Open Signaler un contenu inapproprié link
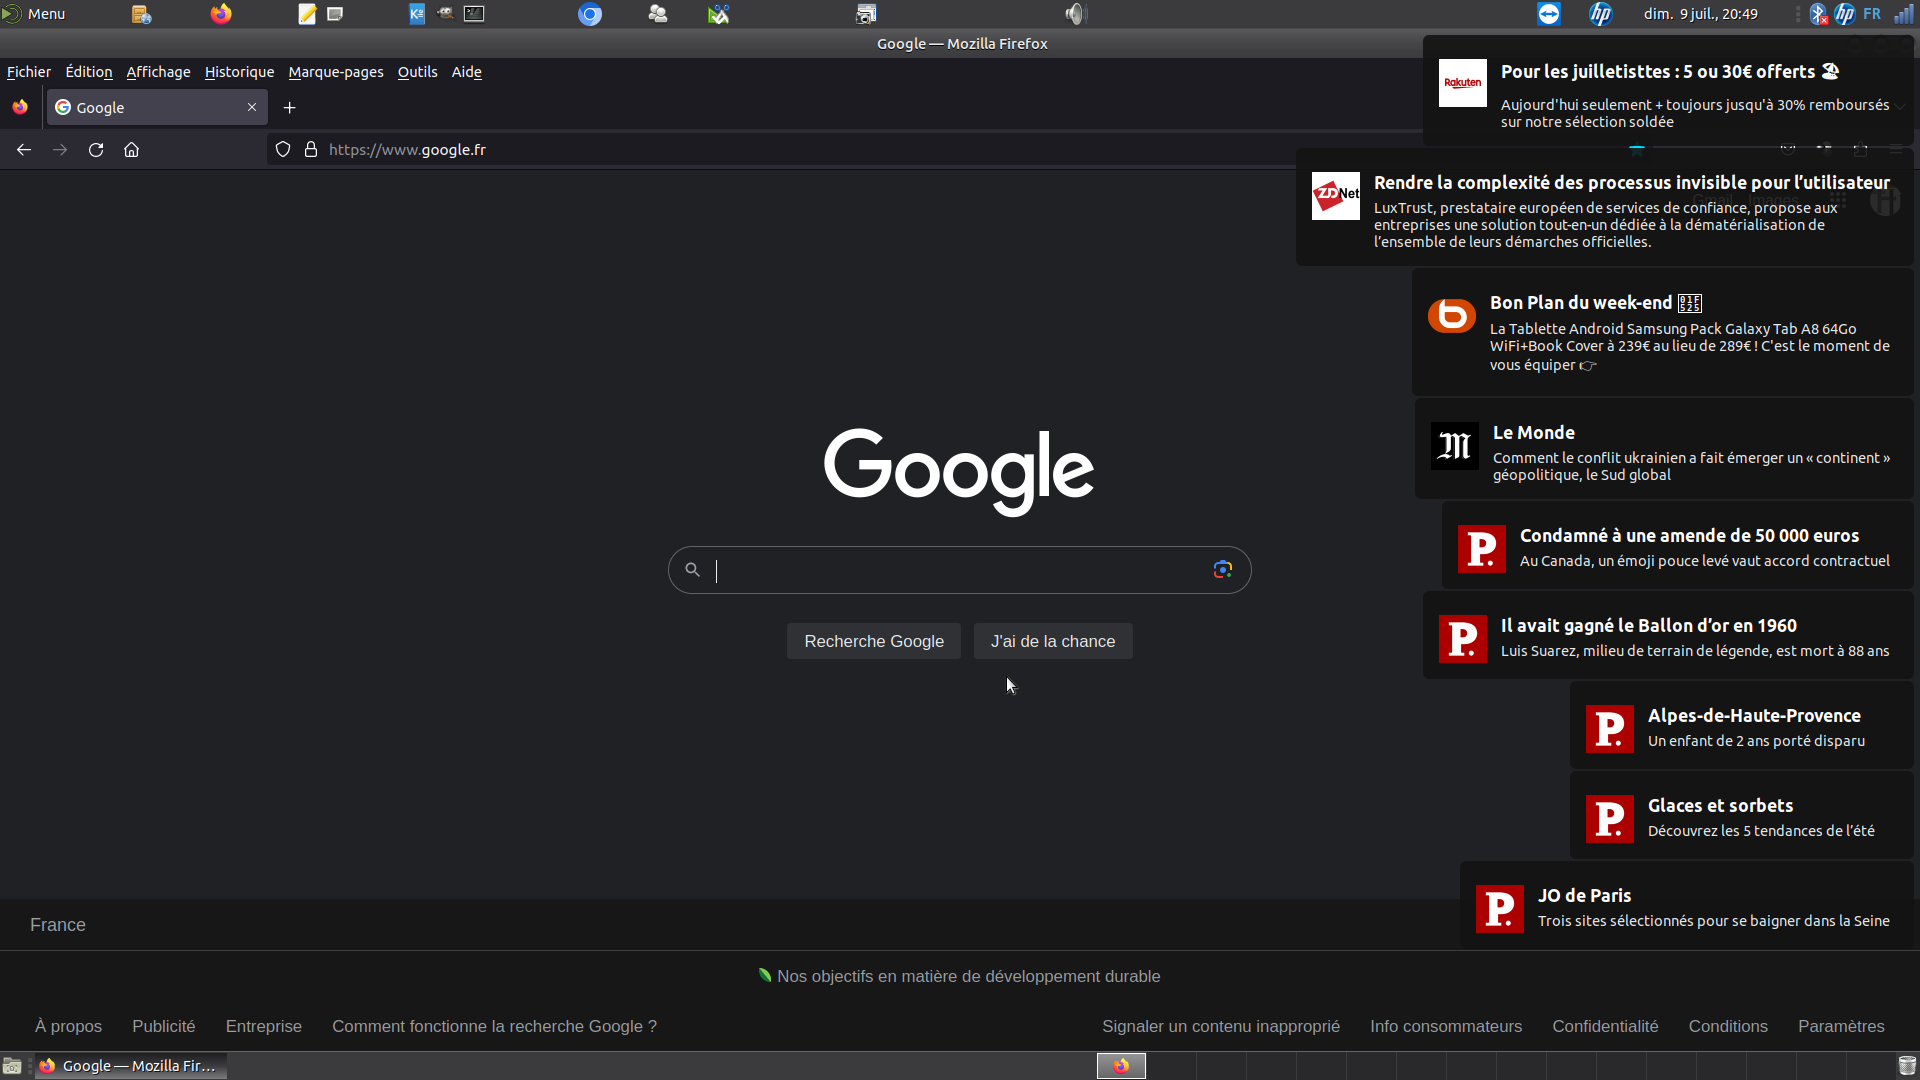Image resolution: width=1920 pixels, height=1080 pixels. click(1221, 1026)
